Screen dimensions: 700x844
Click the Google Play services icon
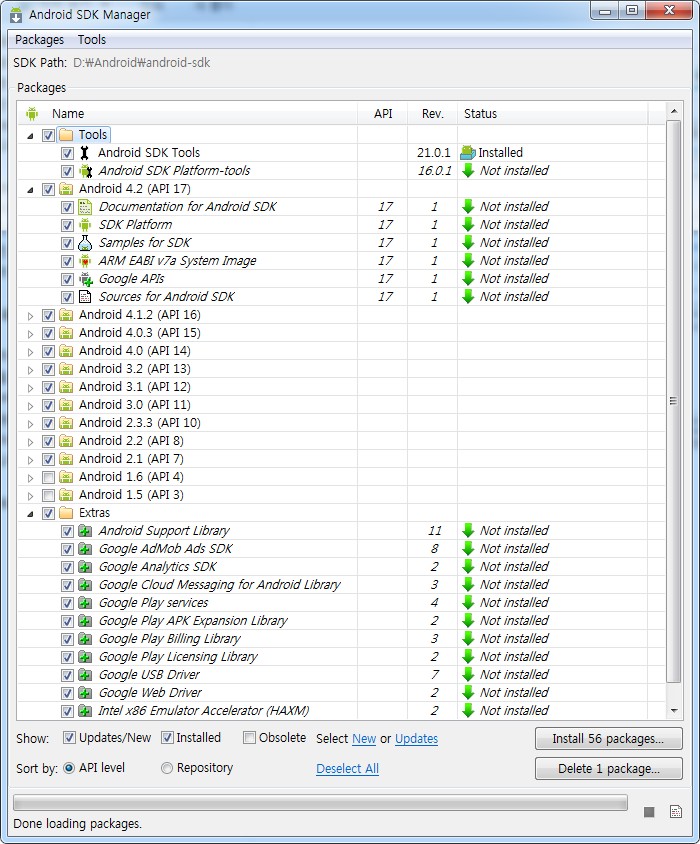(85, 603)
